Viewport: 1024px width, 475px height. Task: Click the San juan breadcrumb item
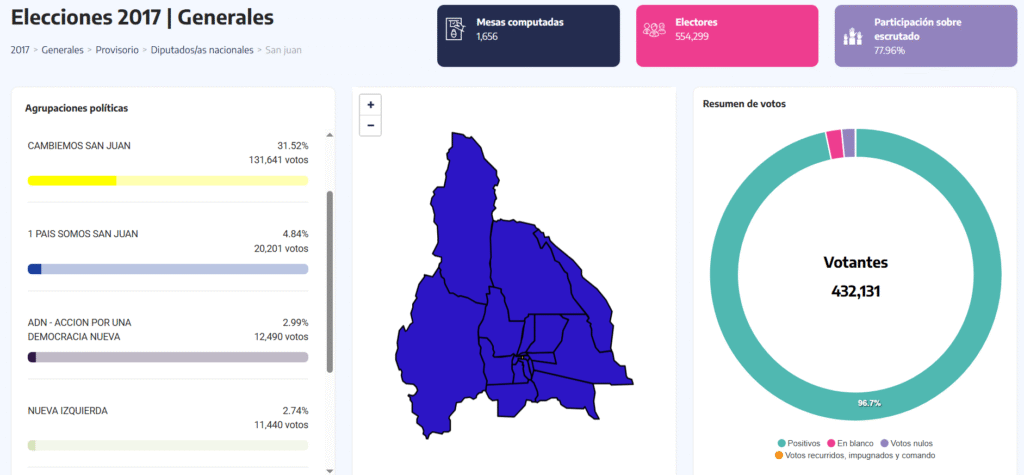click(x=283, y=50)
